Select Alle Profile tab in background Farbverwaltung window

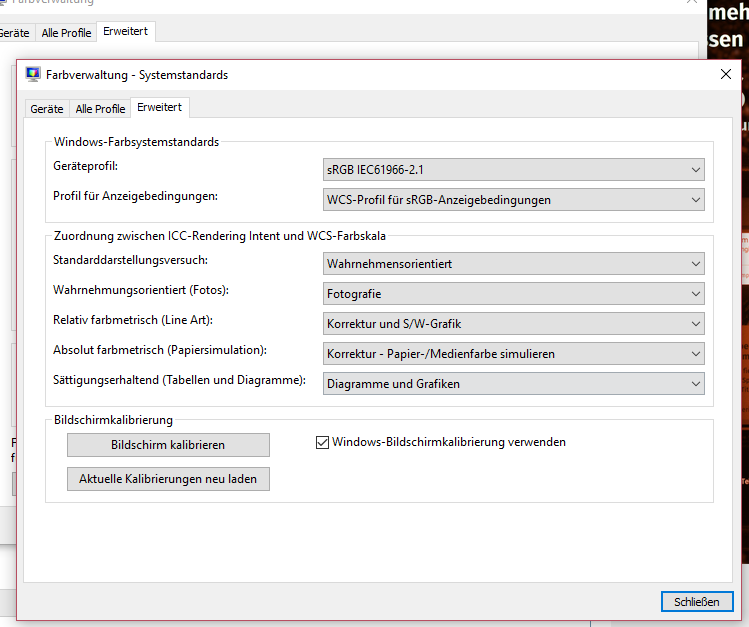tap(66, 33)
